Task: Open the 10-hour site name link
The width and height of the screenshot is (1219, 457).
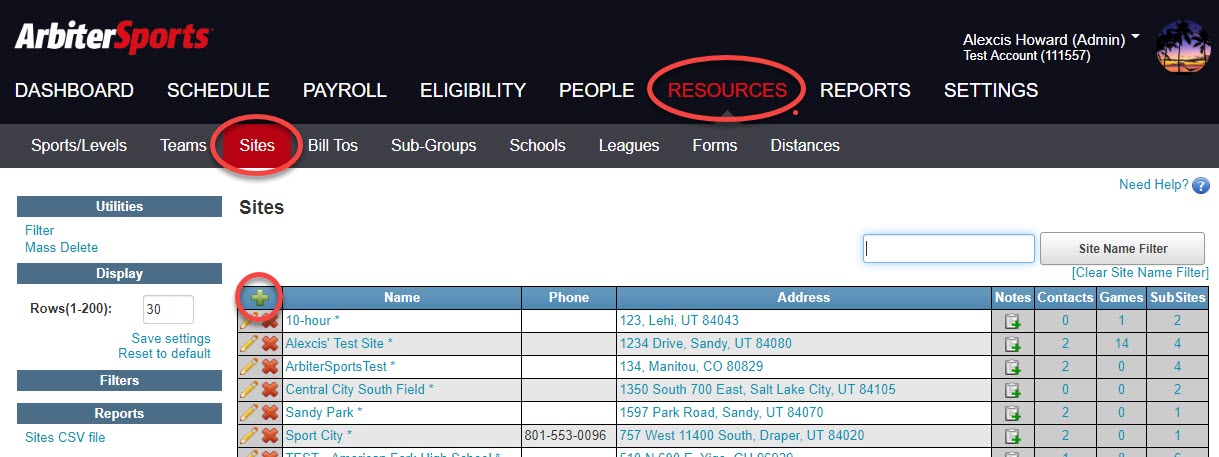Action: pos(313,321)
